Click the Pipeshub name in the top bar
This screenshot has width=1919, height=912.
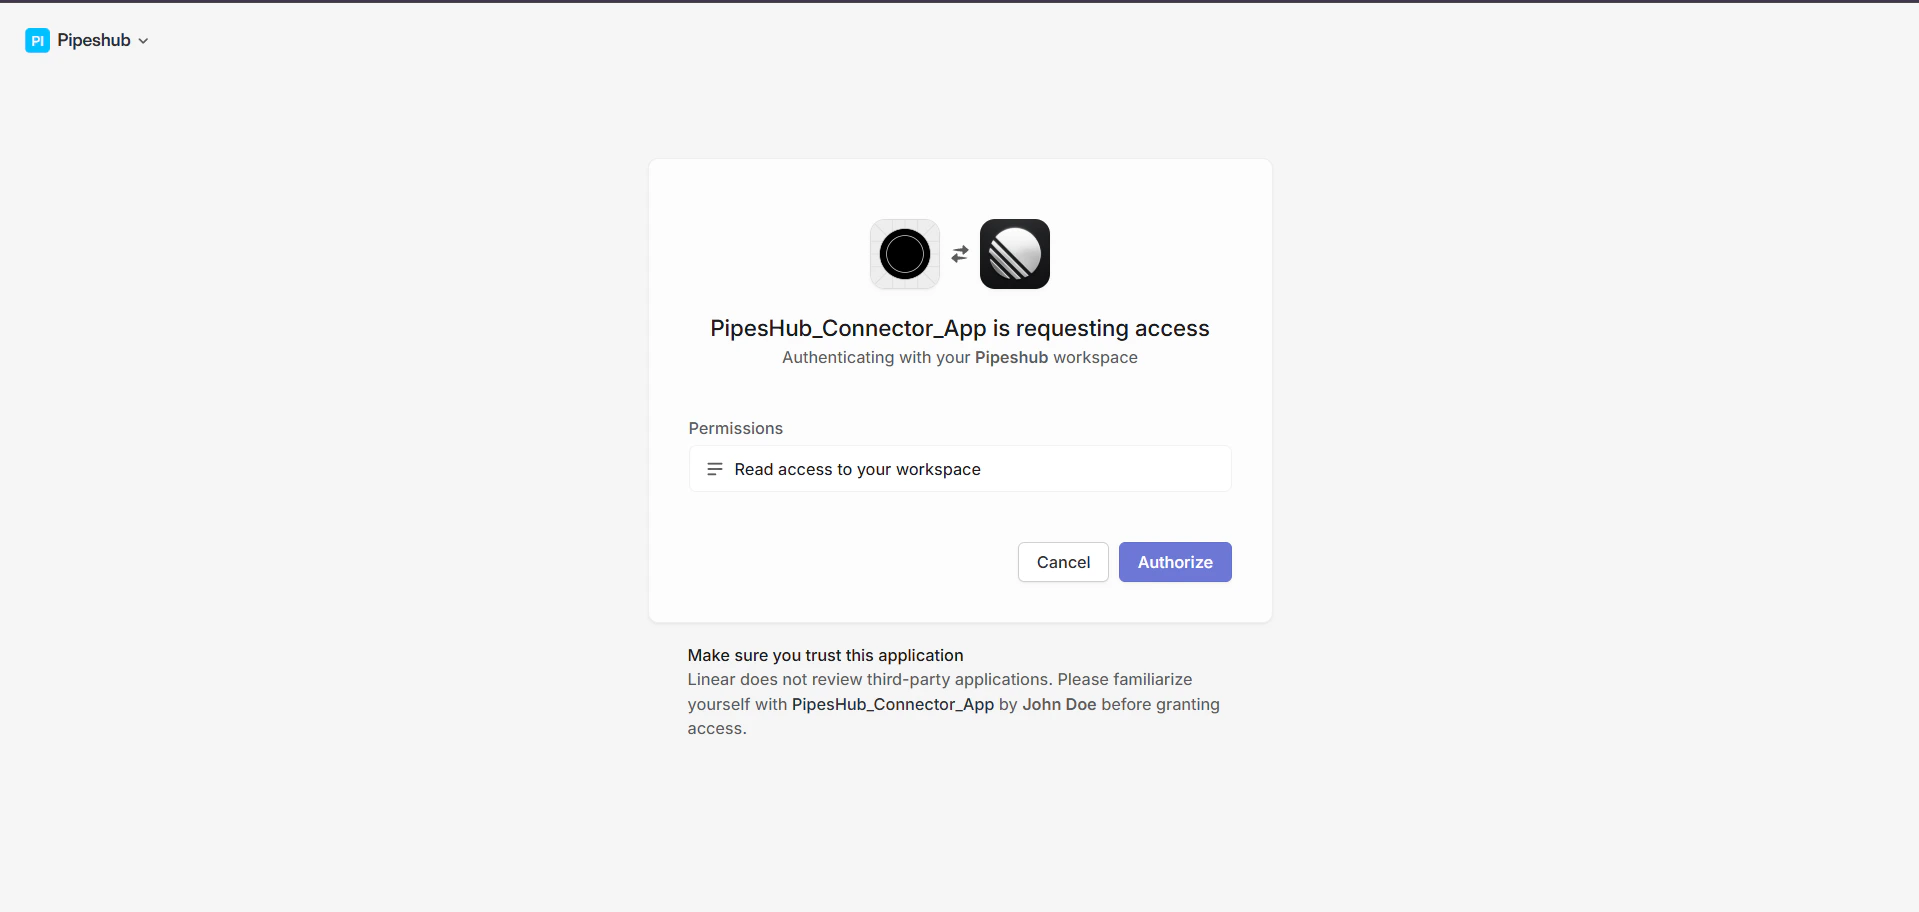(x=94, y=40)
